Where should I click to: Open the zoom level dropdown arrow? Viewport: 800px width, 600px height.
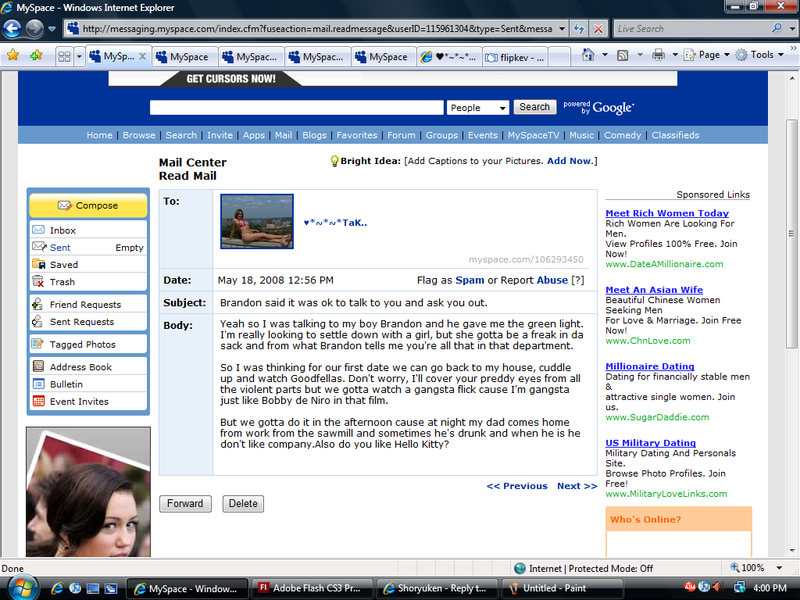click(779, 568)
